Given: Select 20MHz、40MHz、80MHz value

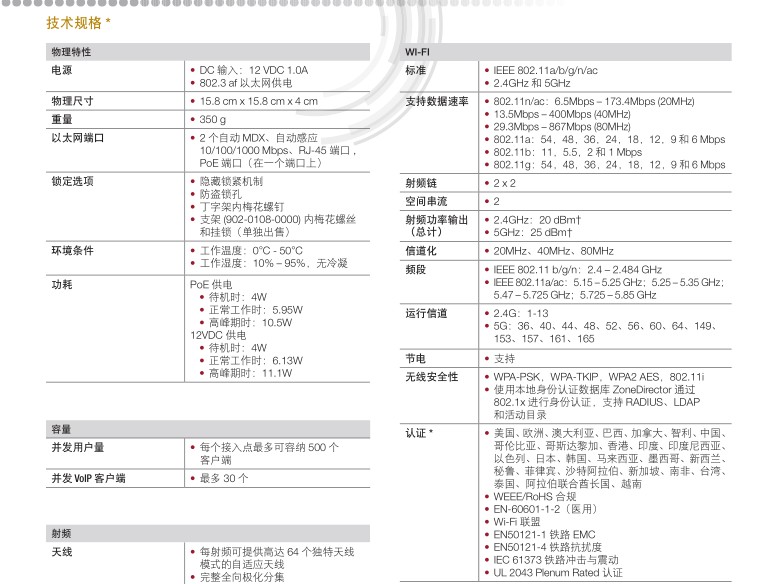Looking at the screenshot, I should (553, 250).
